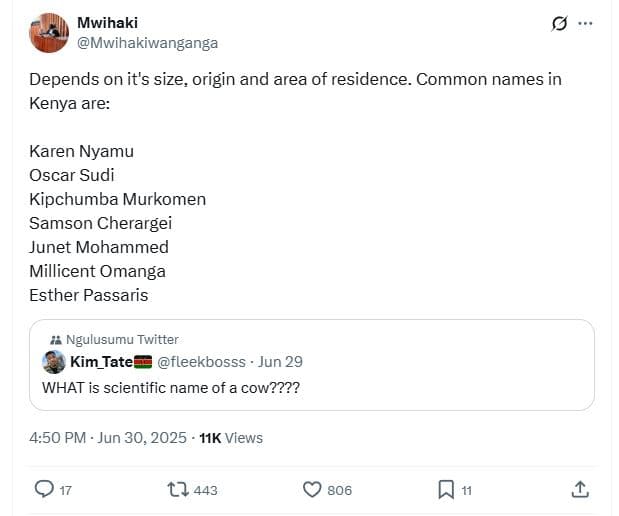Screen dimensions: 619x516
Task: Click Kim_Tate's small avatar
Action: click(x=54, y=362)
